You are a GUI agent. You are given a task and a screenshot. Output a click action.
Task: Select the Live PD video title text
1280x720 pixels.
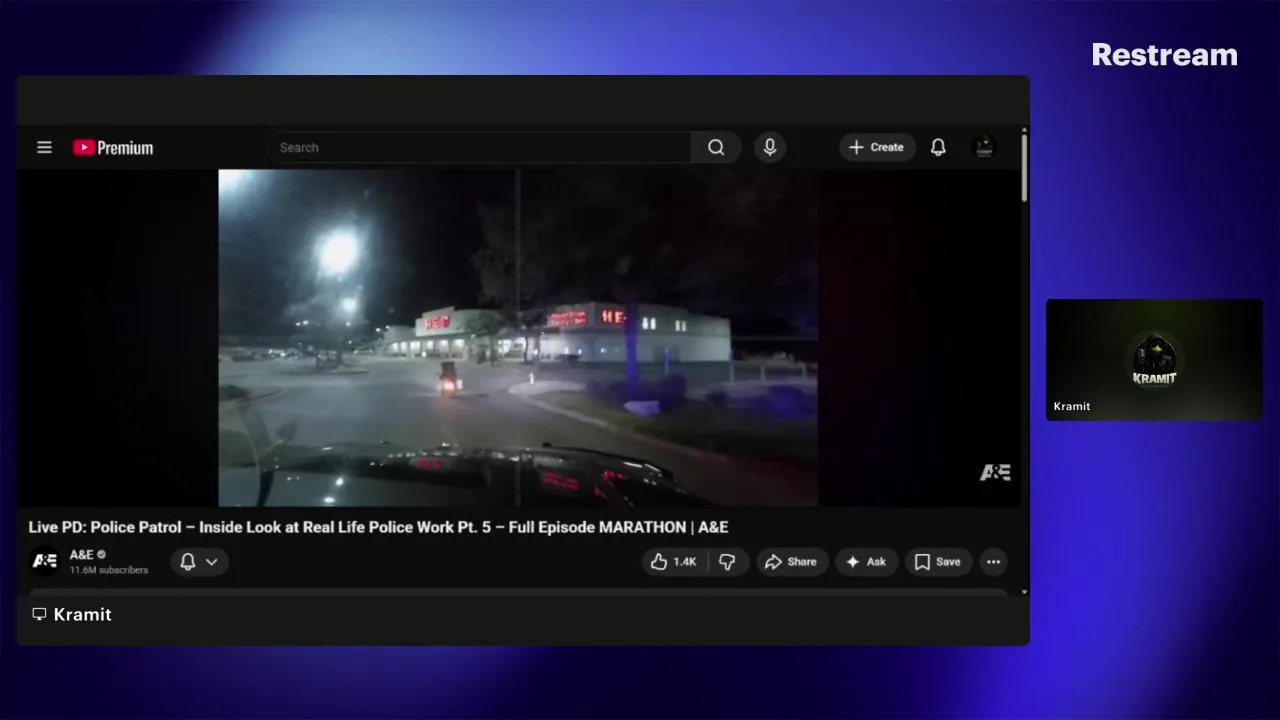click(x=378, y=527)
